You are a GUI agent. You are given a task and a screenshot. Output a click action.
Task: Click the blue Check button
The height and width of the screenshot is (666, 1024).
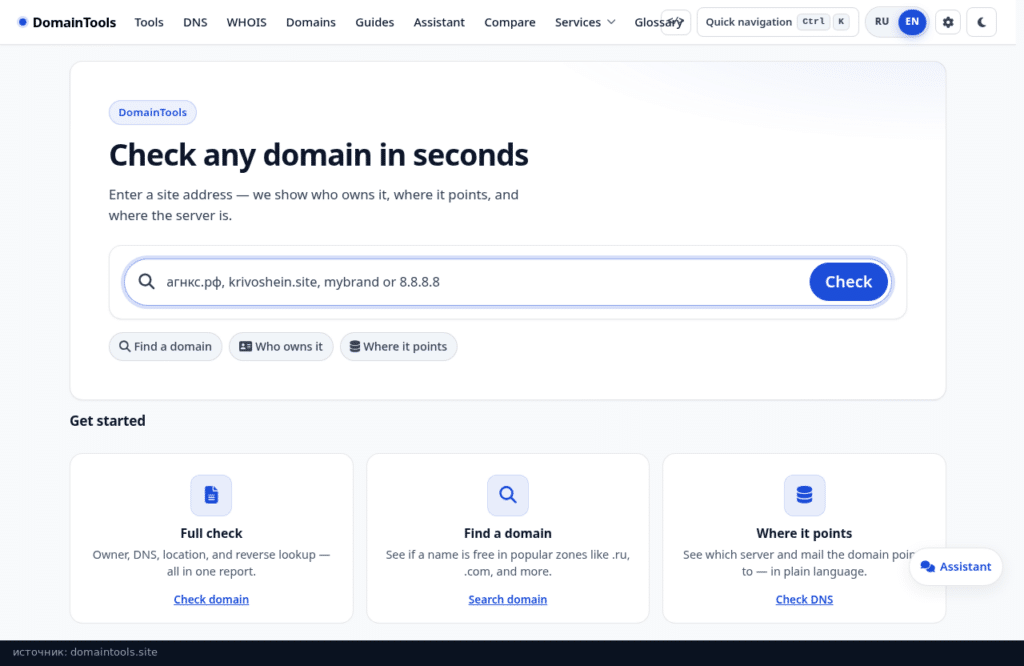848,282
